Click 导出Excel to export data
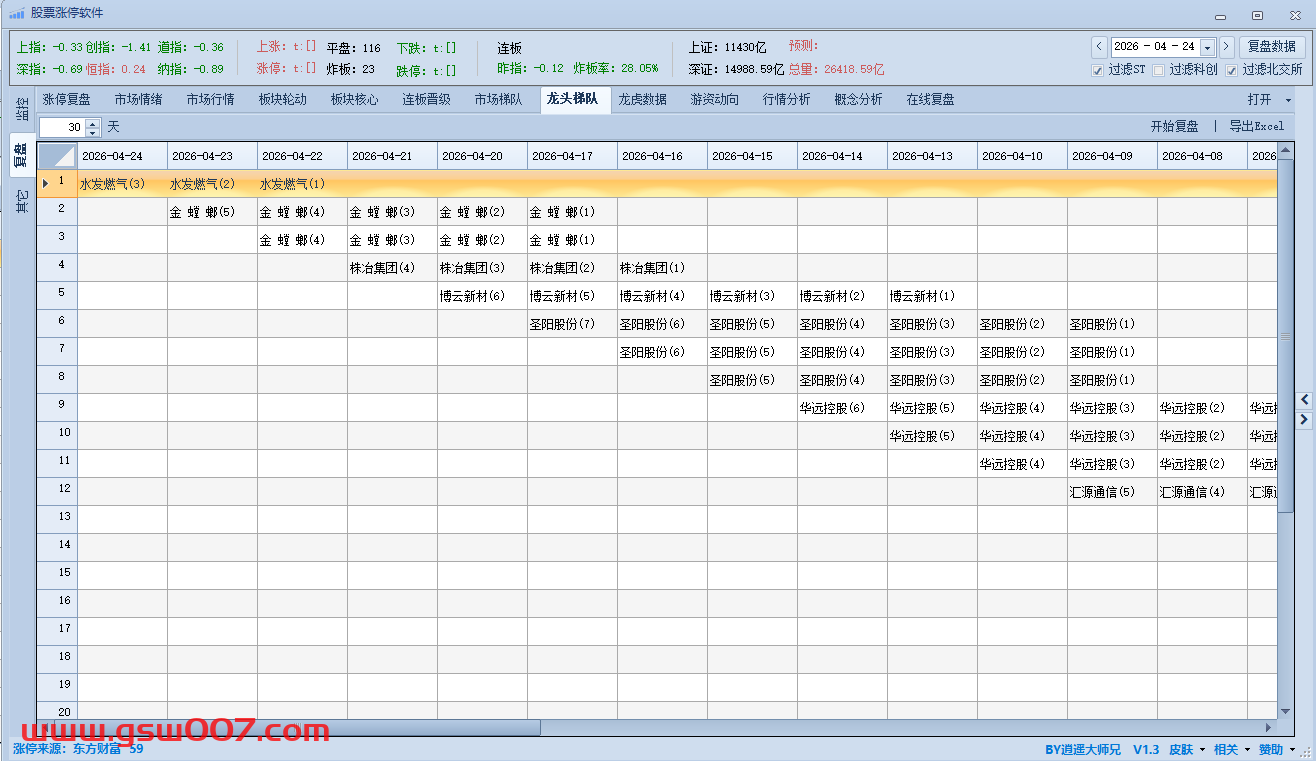This screenshot has width=1316, height=761. tap(1256, 127)
